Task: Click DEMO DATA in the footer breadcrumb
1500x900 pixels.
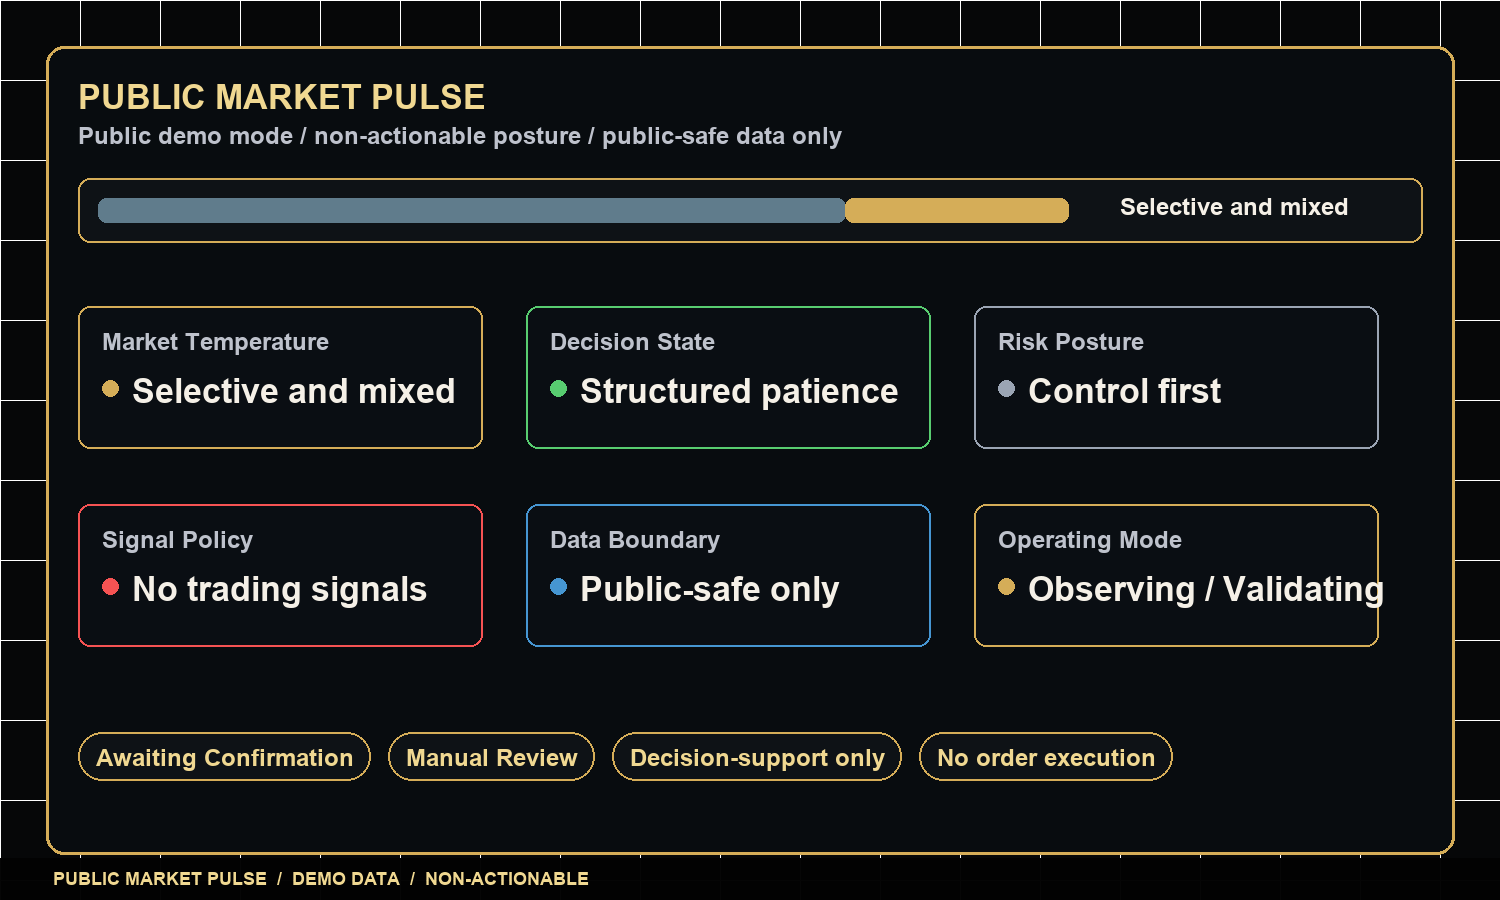Action: (x=346, y=879)
